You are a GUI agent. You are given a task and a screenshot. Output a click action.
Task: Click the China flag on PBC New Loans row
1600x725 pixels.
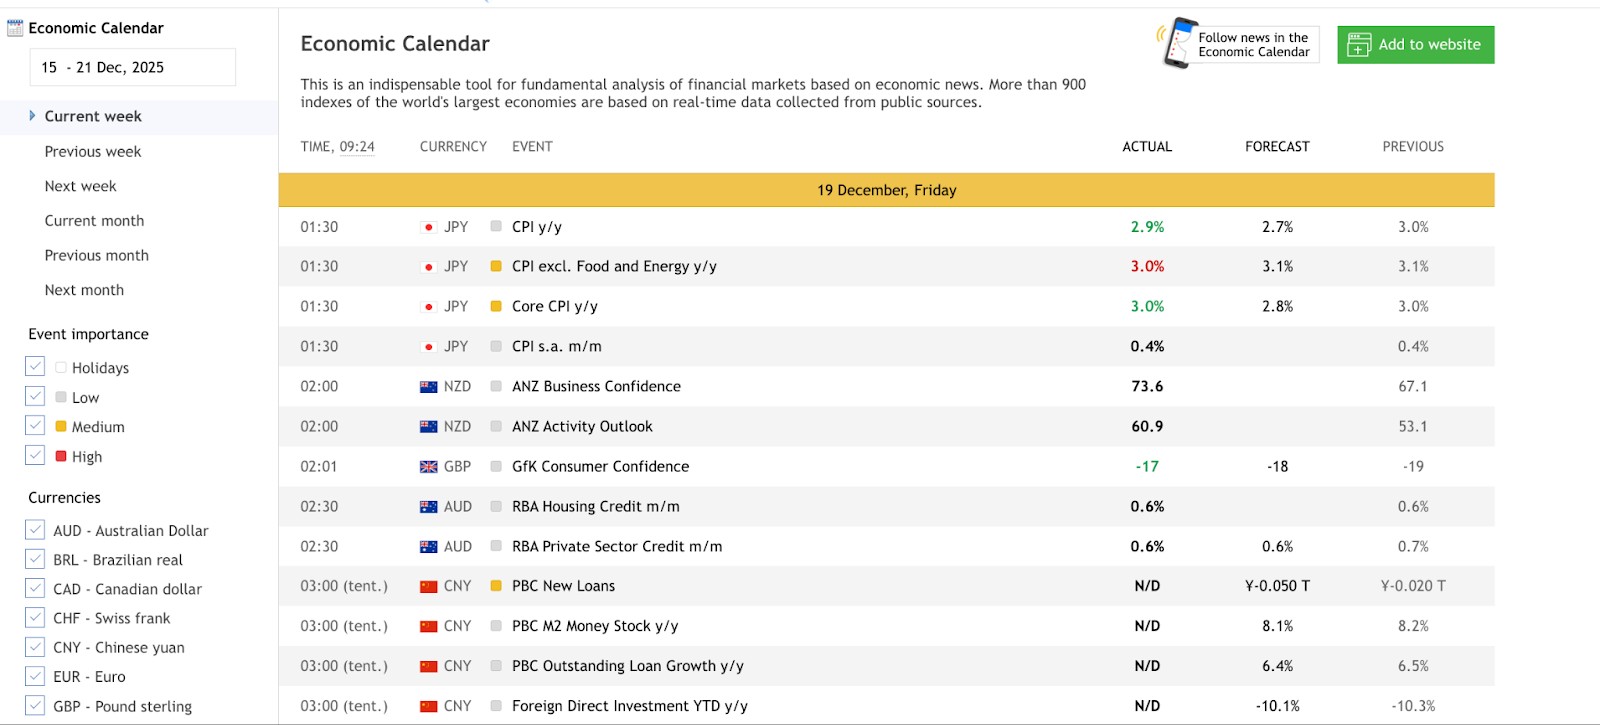click(428, 587)
